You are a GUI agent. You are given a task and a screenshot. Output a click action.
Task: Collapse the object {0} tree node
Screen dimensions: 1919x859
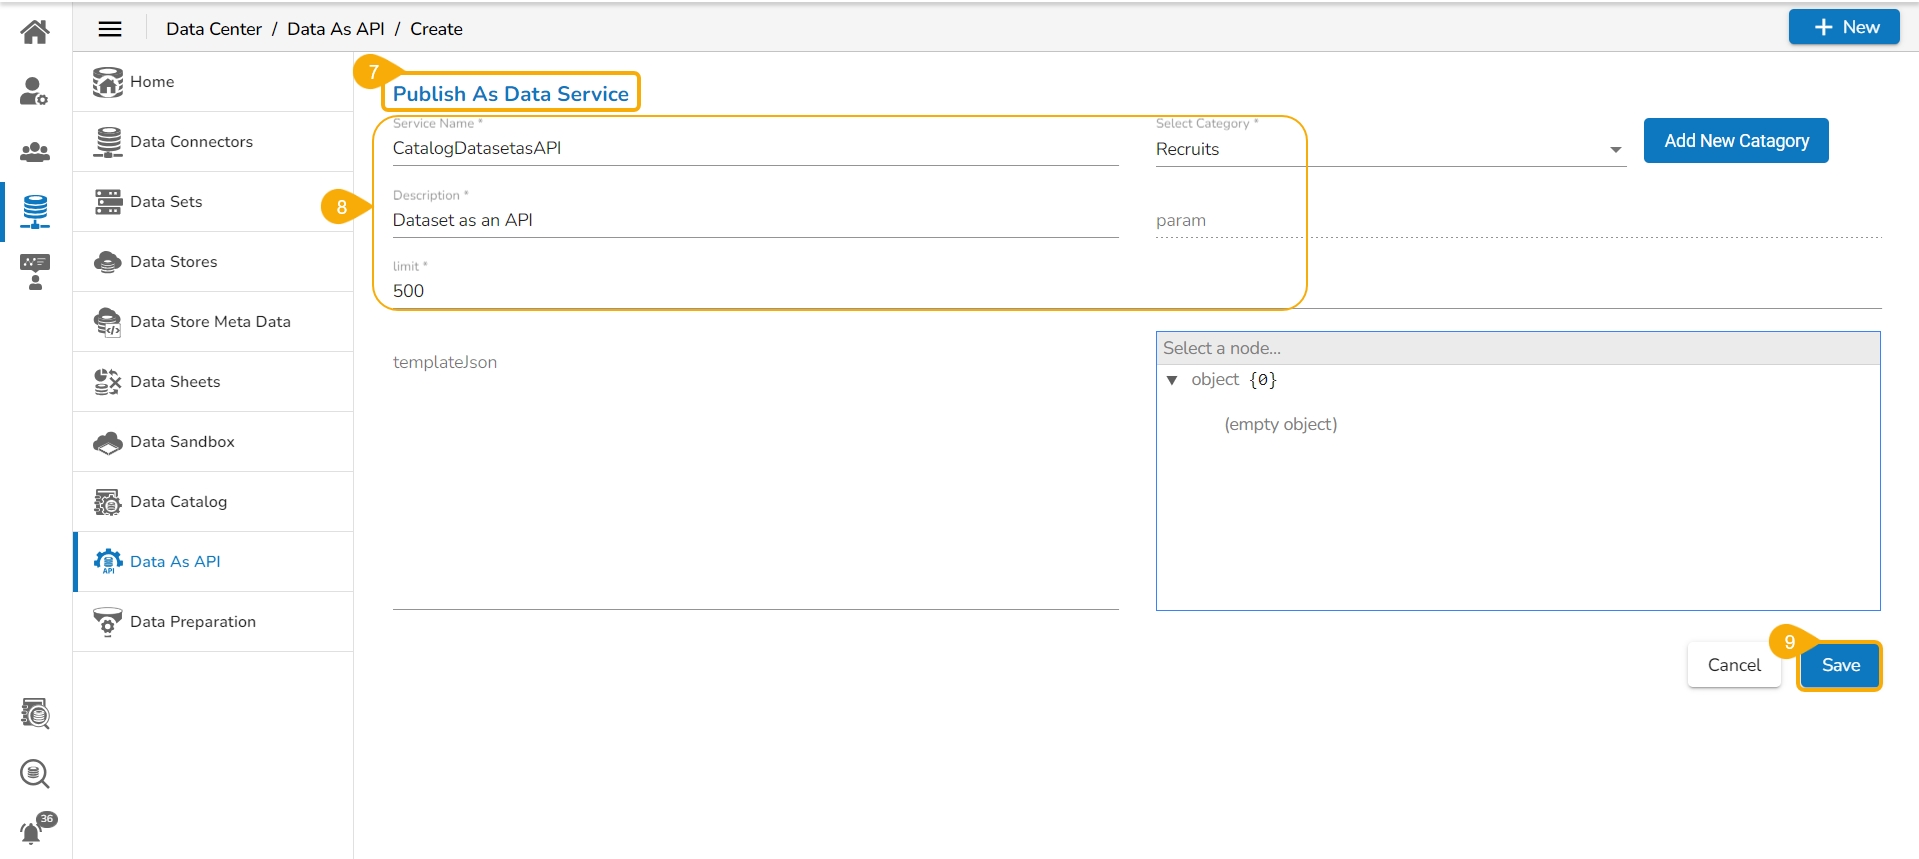pos(1172,380)
